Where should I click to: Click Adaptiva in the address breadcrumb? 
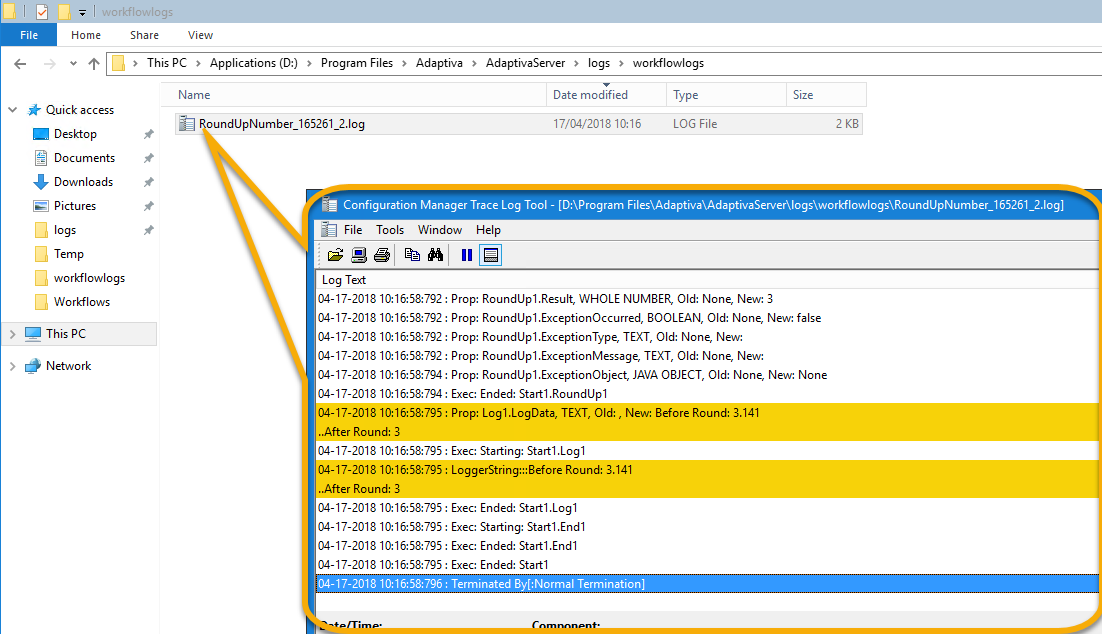439,63
